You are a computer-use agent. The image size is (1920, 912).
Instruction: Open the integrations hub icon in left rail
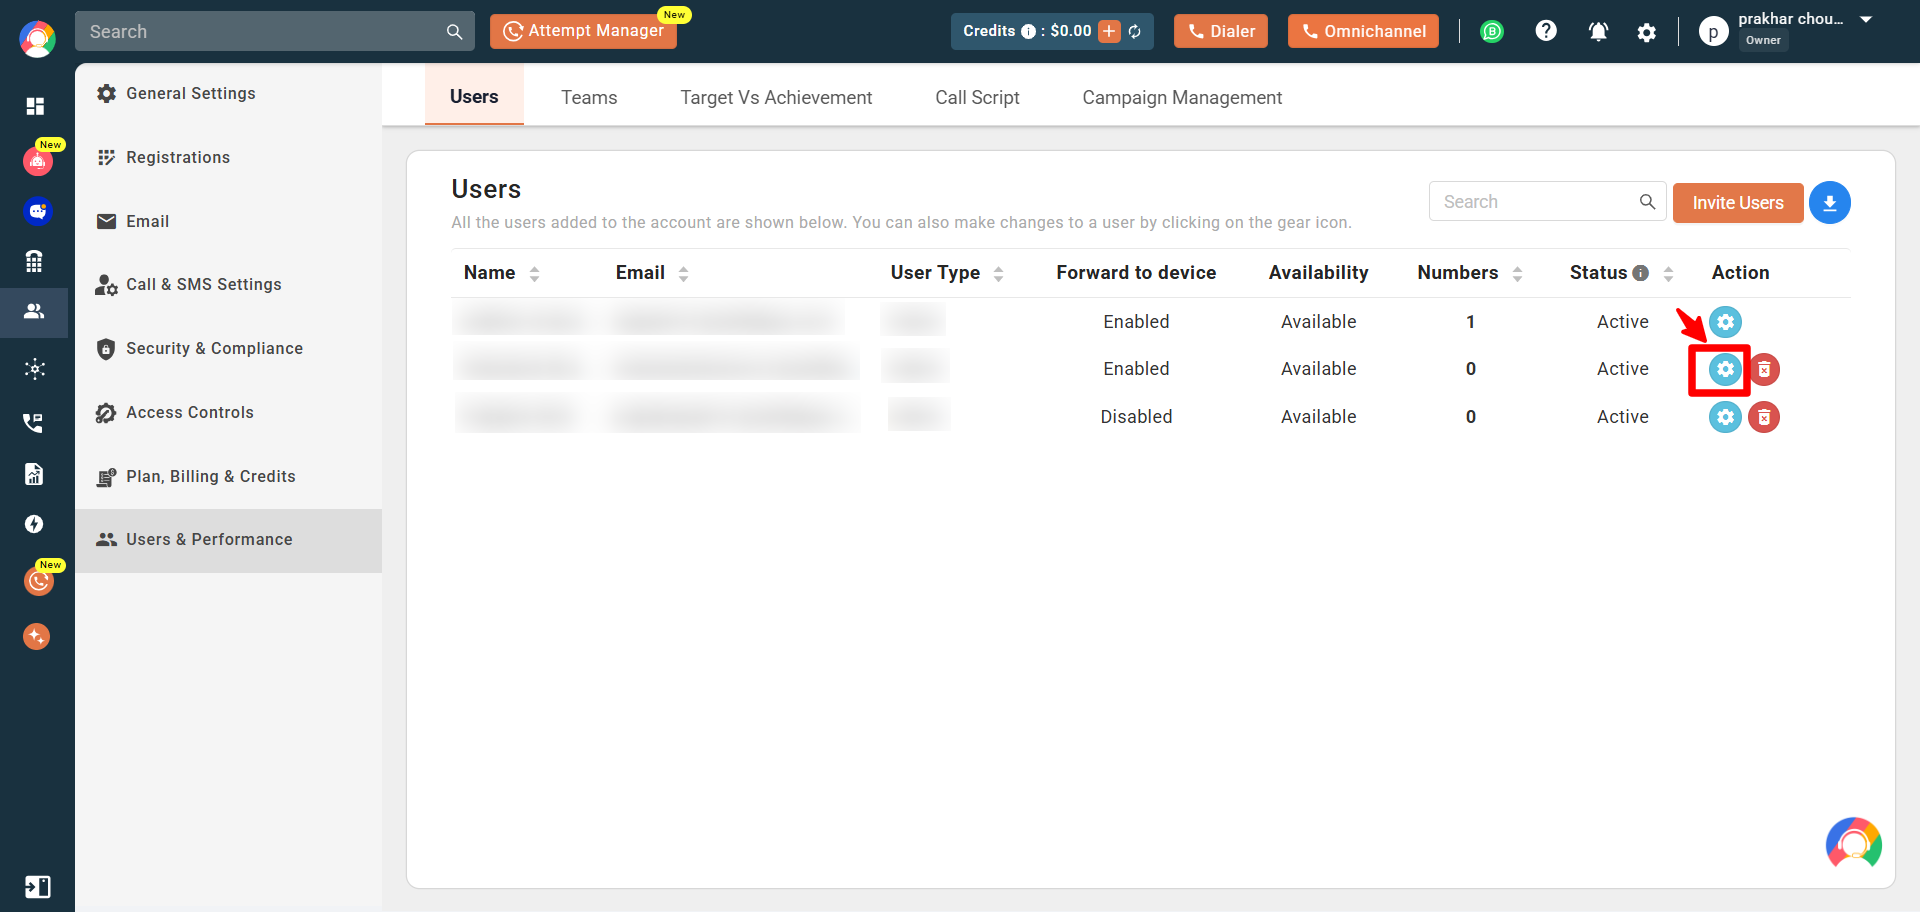35,369
